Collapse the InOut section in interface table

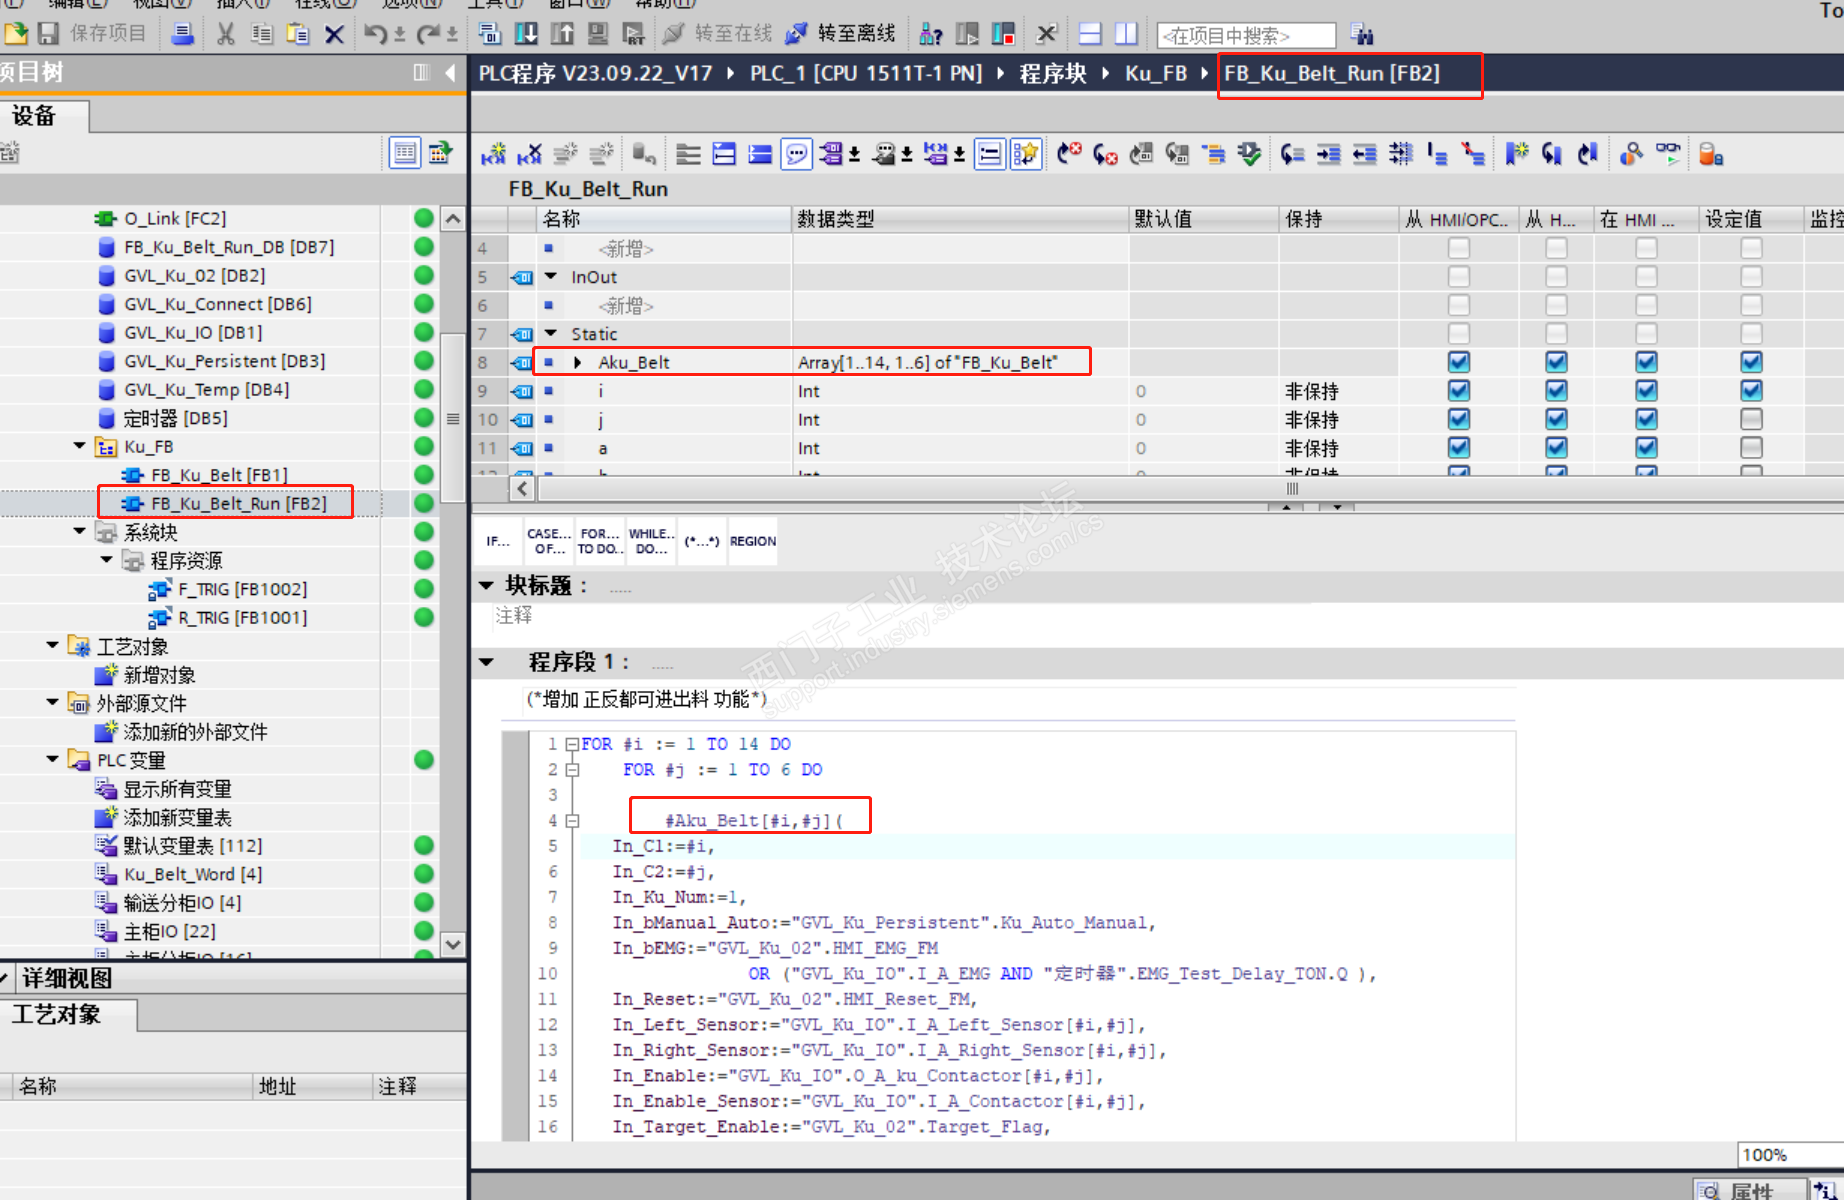pos(550,277)
